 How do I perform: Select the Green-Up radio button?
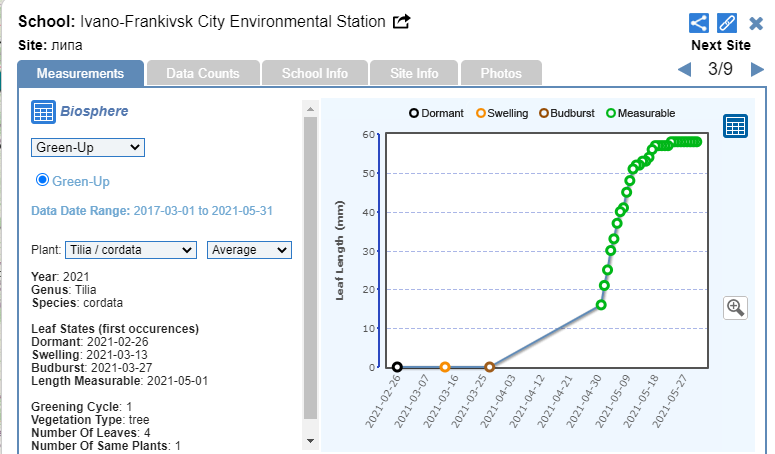(42, 180)
